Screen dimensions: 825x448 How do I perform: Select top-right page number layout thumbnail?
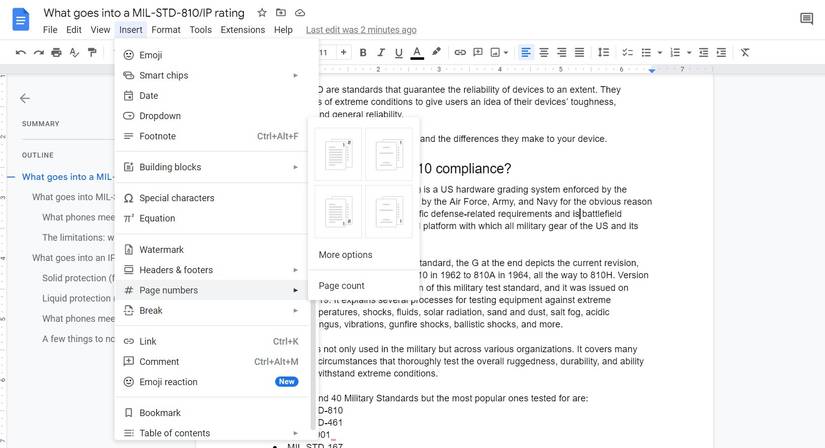pos(389,154)
